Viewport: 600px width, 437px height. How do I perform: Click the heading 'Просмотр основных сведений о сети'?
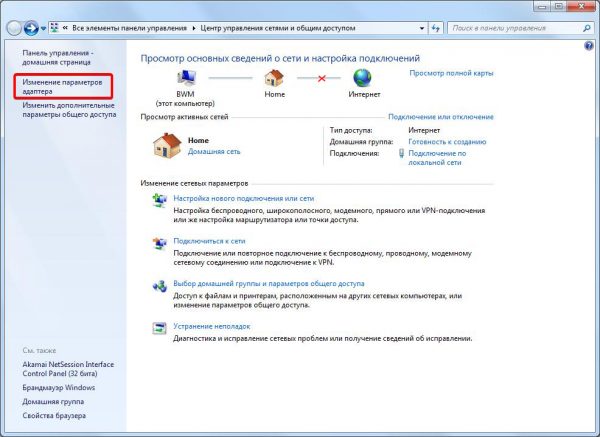pyautogui.click(x=280, y=59)
